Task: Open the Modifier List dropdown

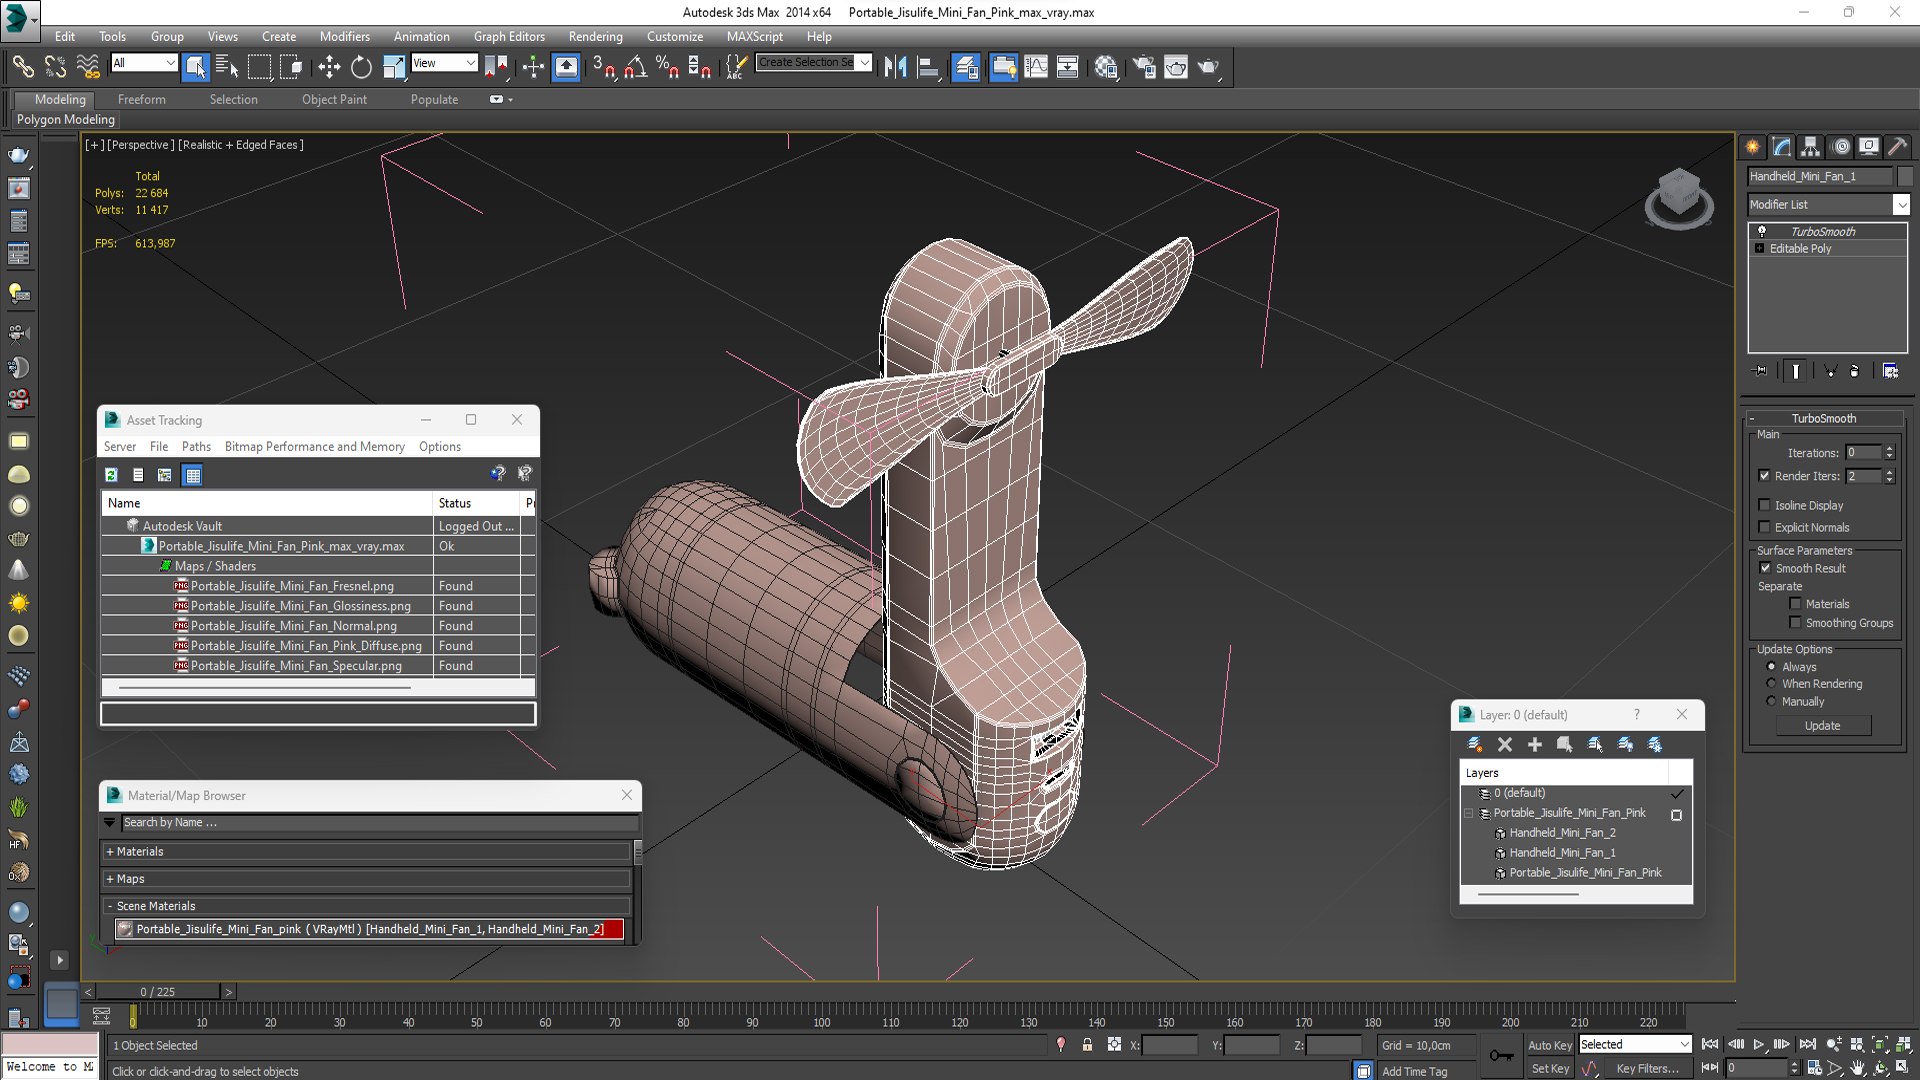Action: (x=1901, y=204)
